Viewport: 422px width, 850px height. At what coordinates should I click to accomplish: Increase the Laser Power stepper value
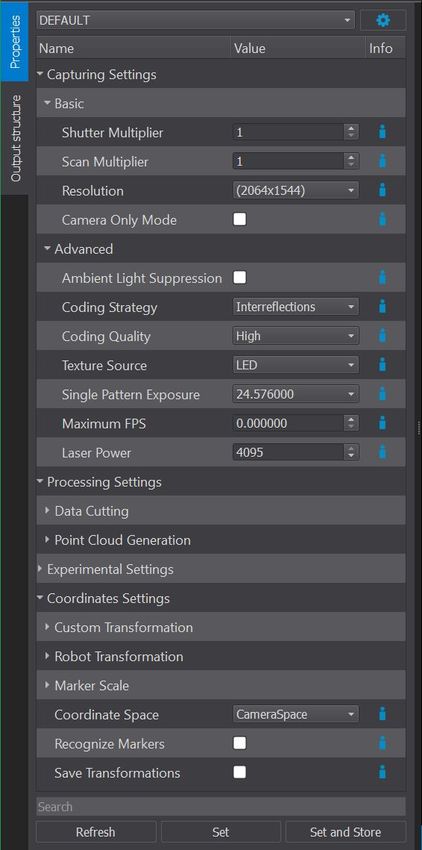[x=351, y=448]
